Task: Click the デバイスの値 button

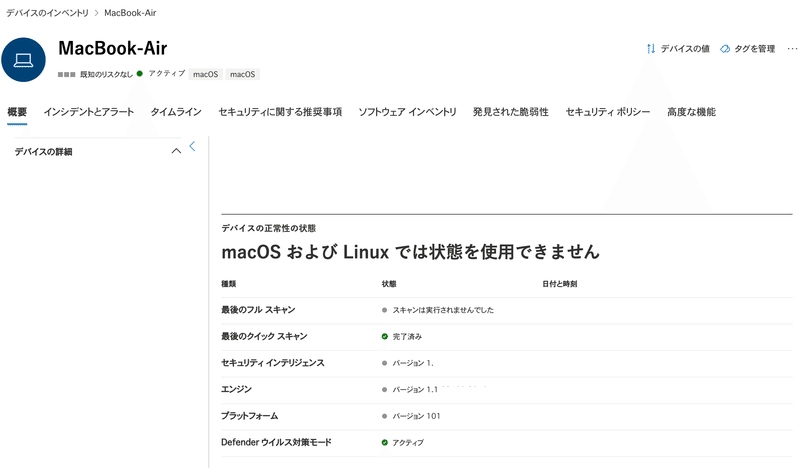Action: pos(678,48)
